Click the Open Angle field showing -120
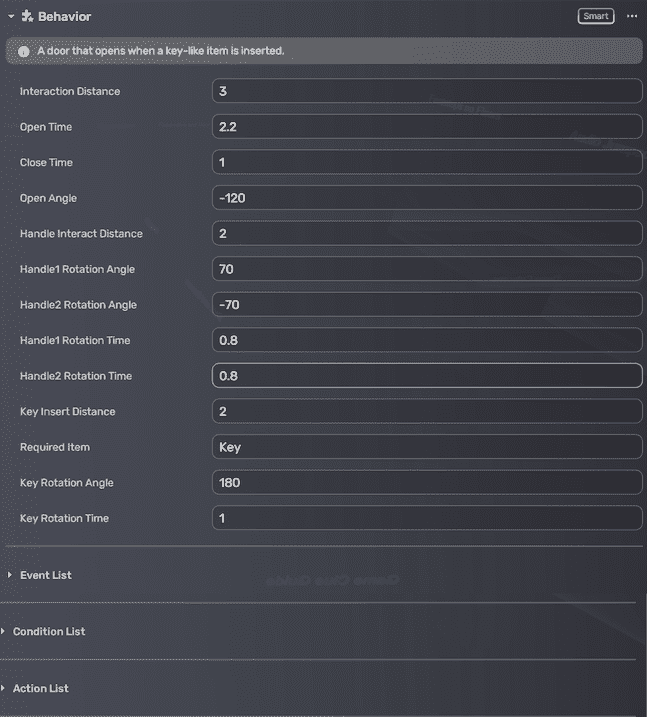 [427, 198]
